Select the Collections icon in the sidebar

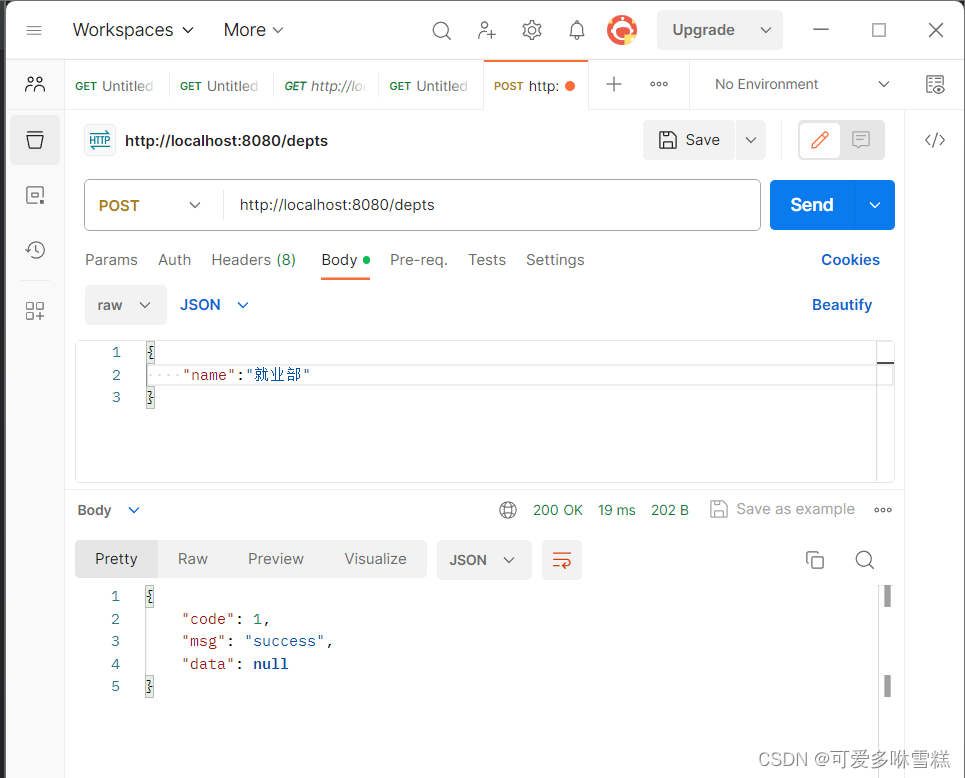34,140
